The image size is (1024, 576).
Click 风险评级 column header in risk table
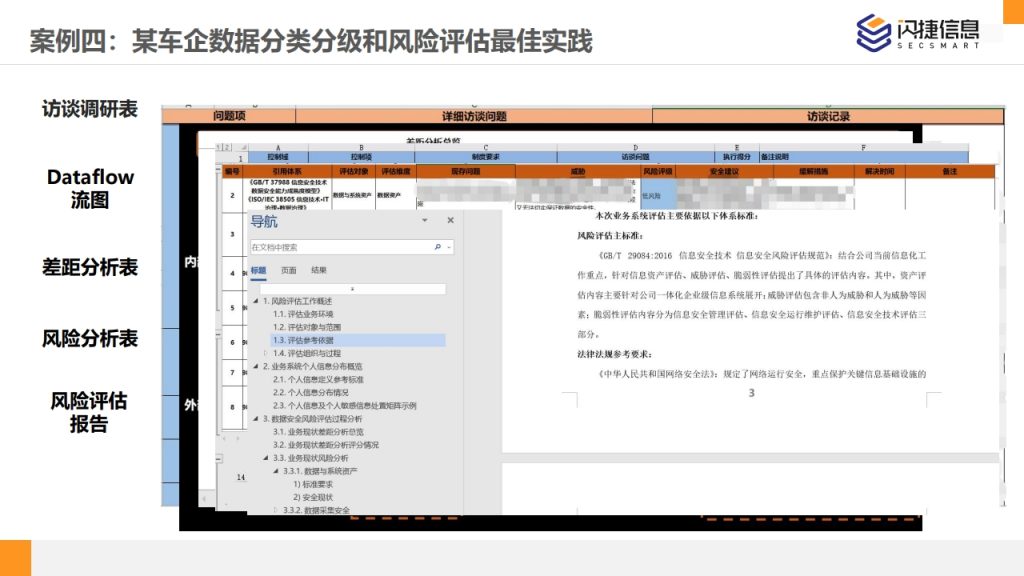[658, 171]
